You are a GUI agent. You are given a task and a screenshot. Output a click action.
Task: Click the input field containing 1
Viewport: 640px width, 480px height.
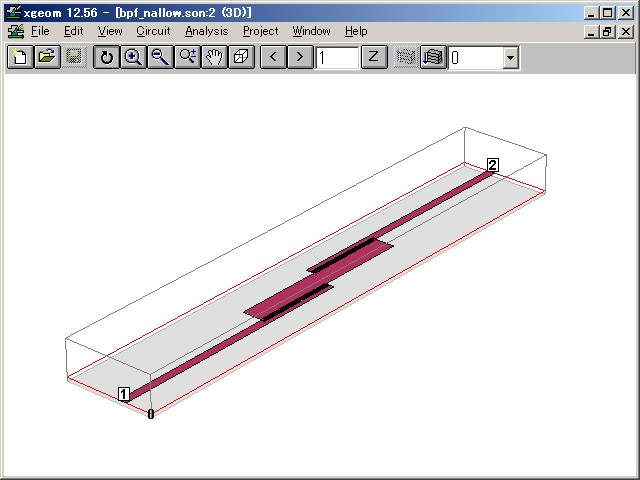pos(337,58)
